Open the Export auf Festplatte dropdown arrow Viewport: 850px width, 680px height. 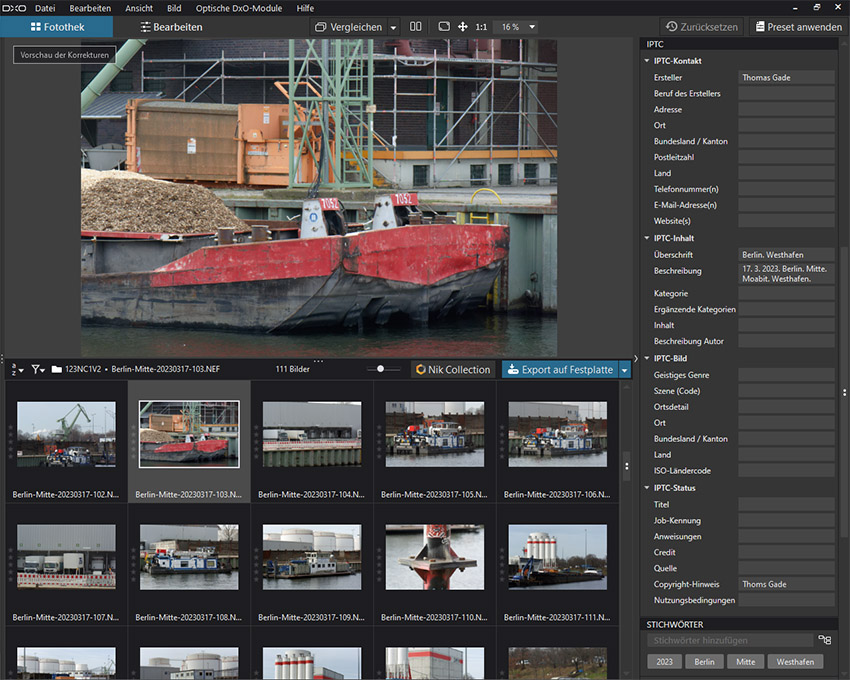point(624,370)
